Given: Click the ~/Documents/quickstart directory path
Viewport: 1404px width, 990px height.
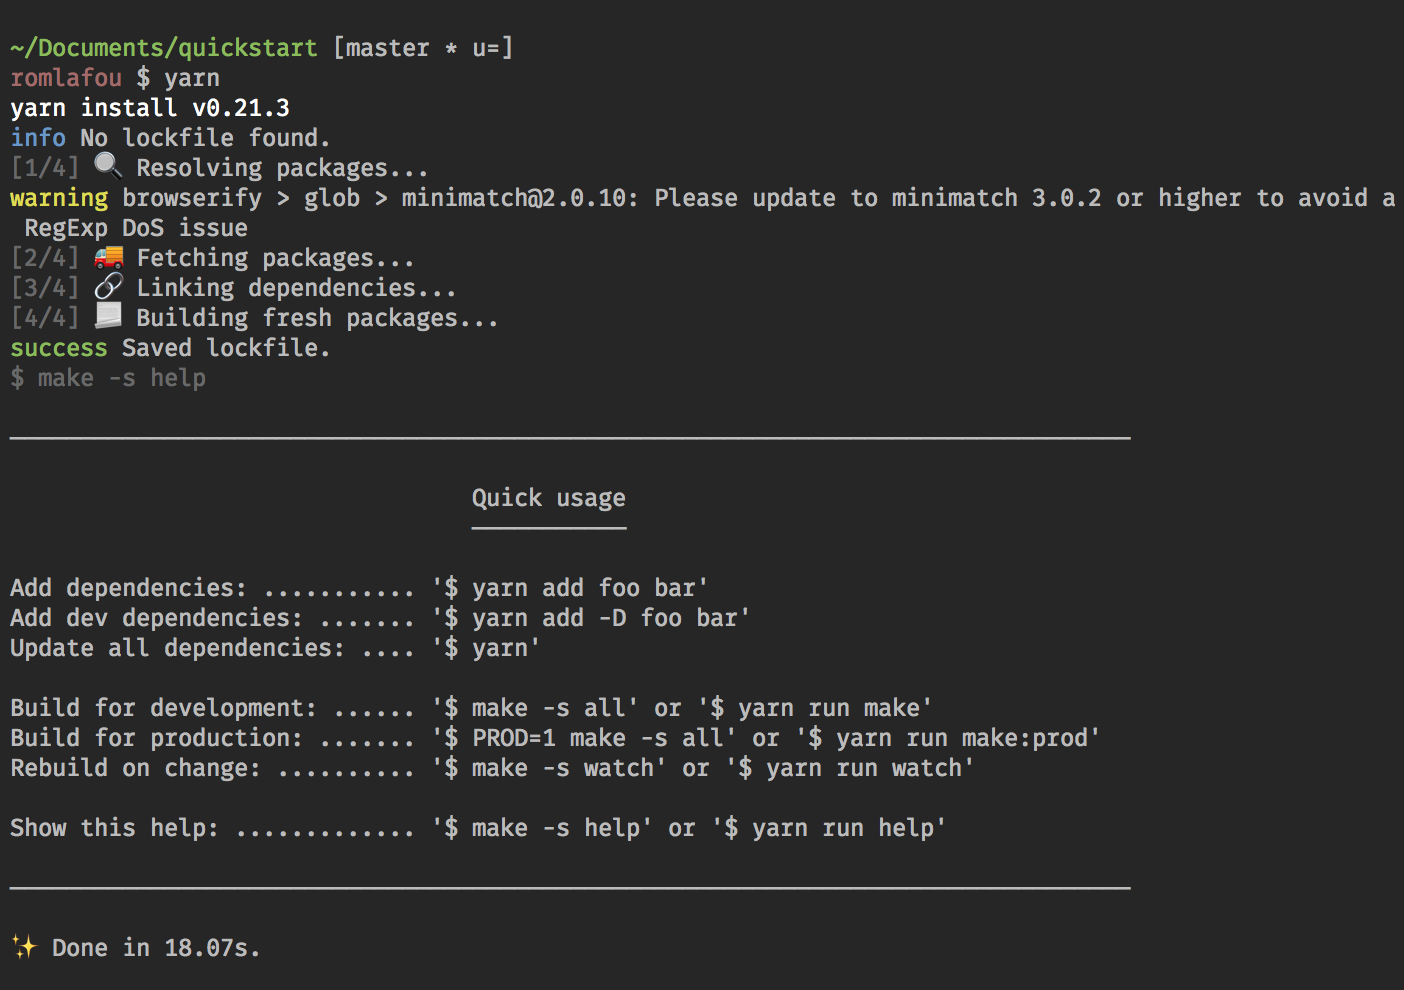Looking at the screenshot, I should tap(164, 48).
